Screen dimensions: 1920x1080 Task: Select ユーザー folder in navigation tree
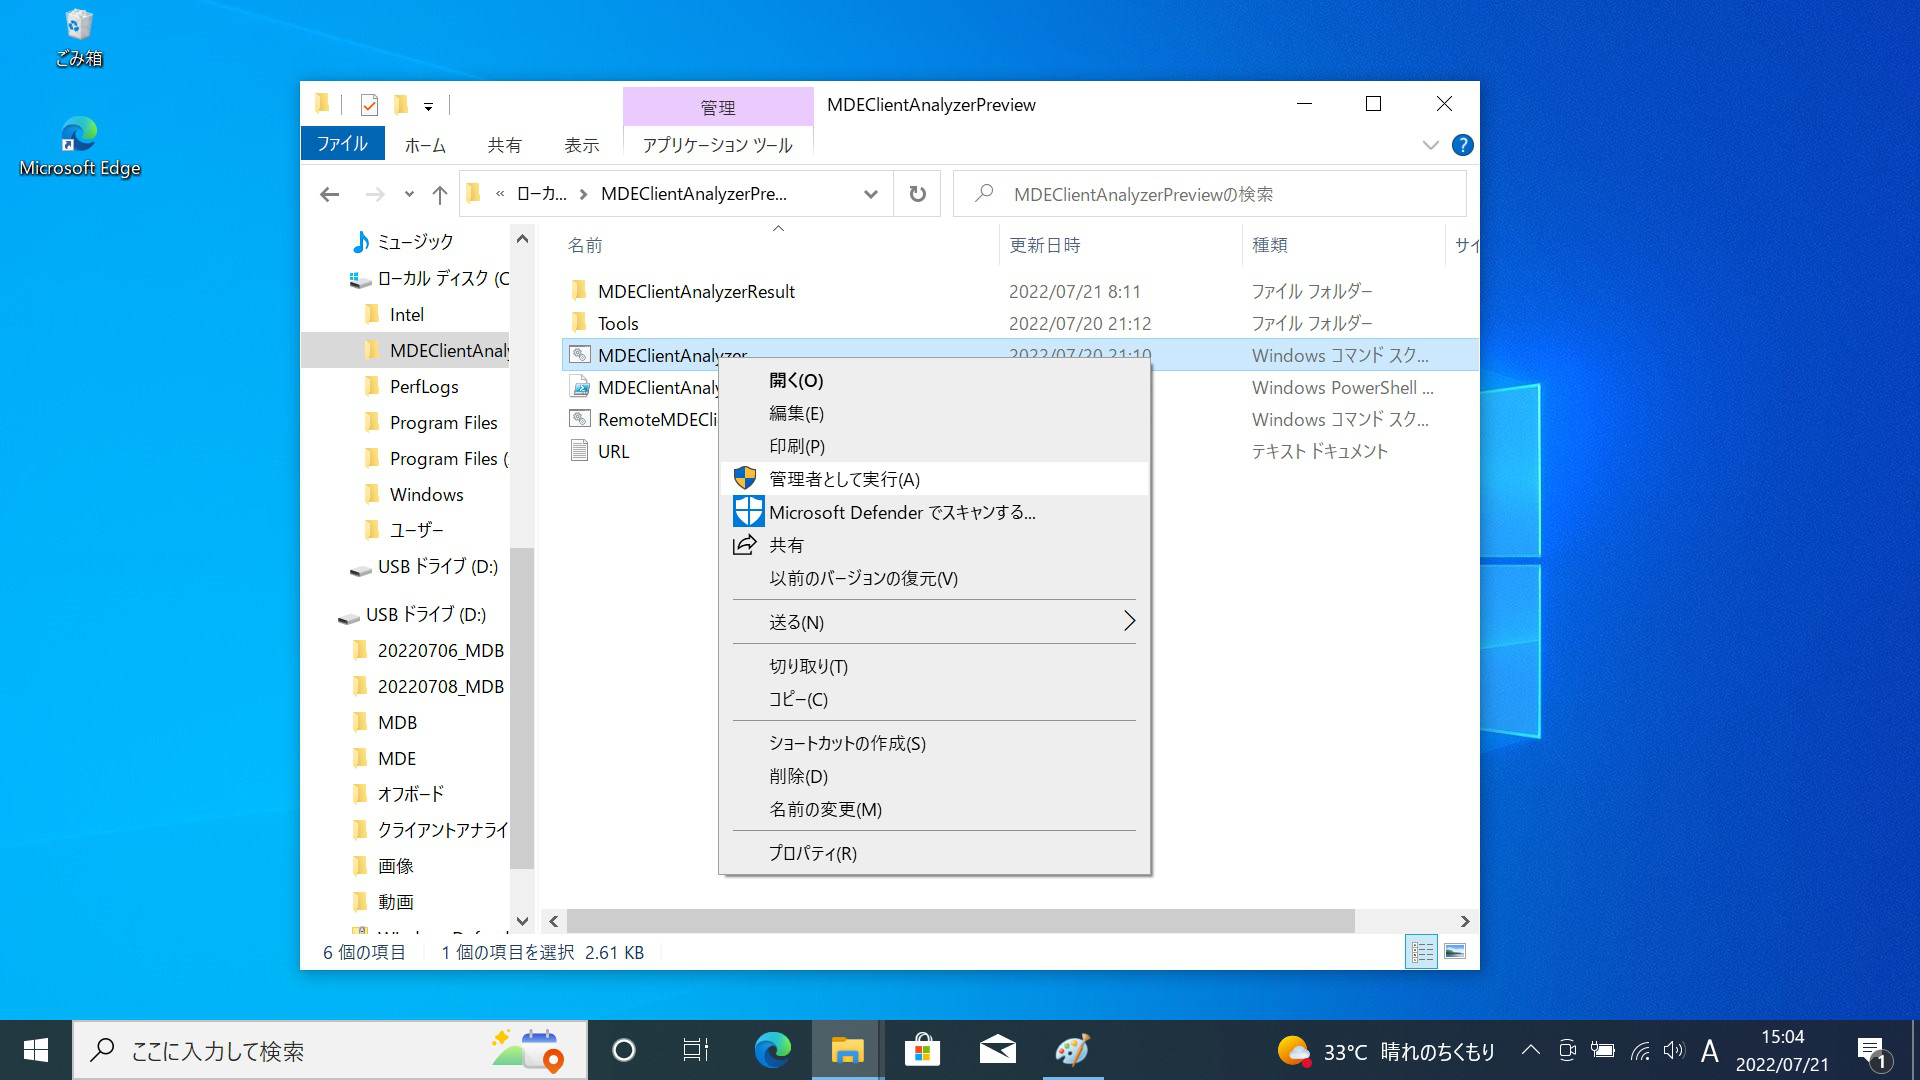point(416,530)
